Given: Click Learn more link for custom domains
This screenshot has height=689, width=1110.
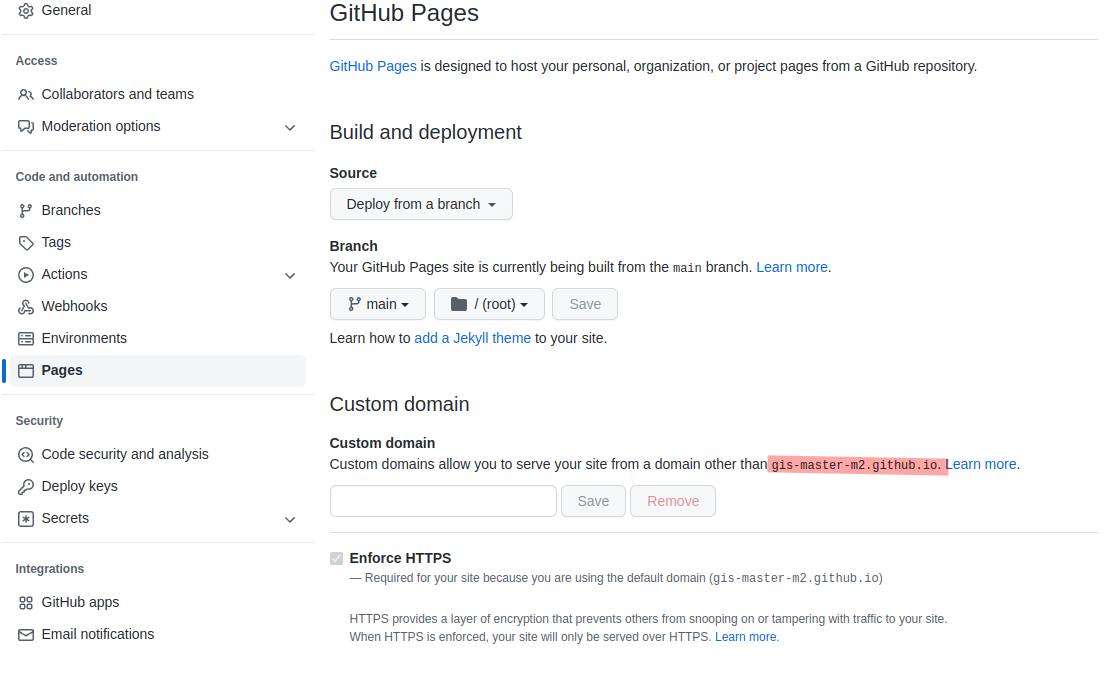Looking at the screenshot, I should click(x=981, y=464).
